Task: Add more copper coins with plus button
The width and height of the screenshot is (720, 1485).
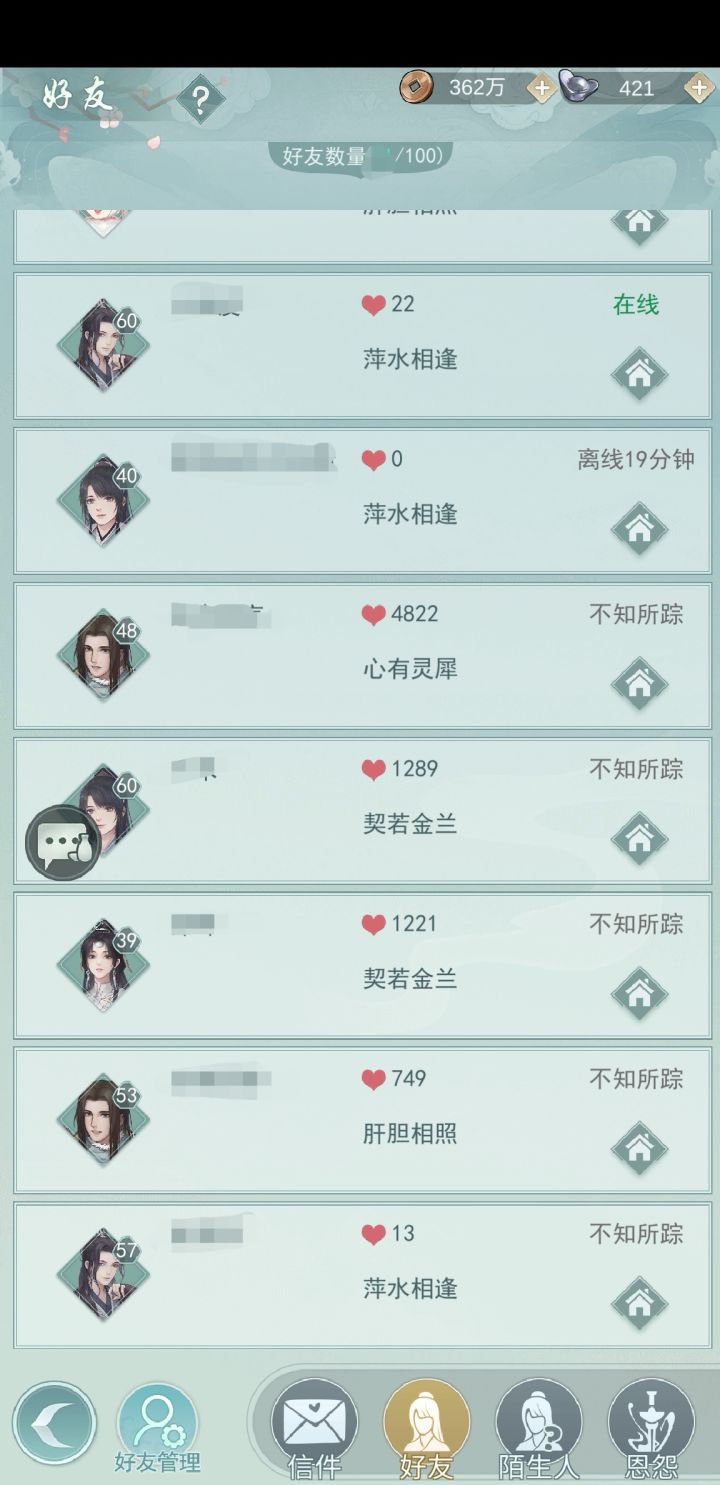Action: 541,88
